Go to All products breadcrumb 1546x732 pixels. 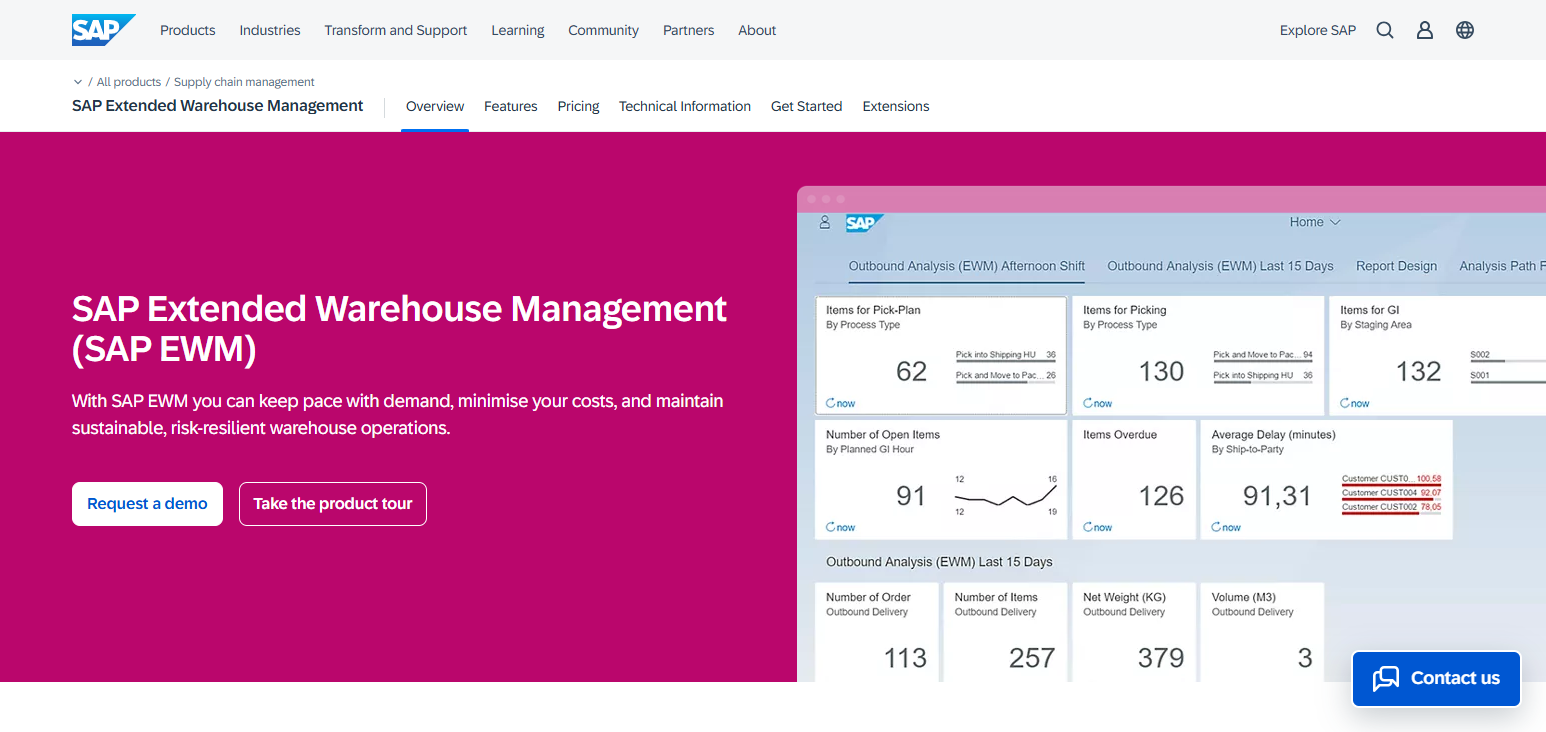pos(129,82)
